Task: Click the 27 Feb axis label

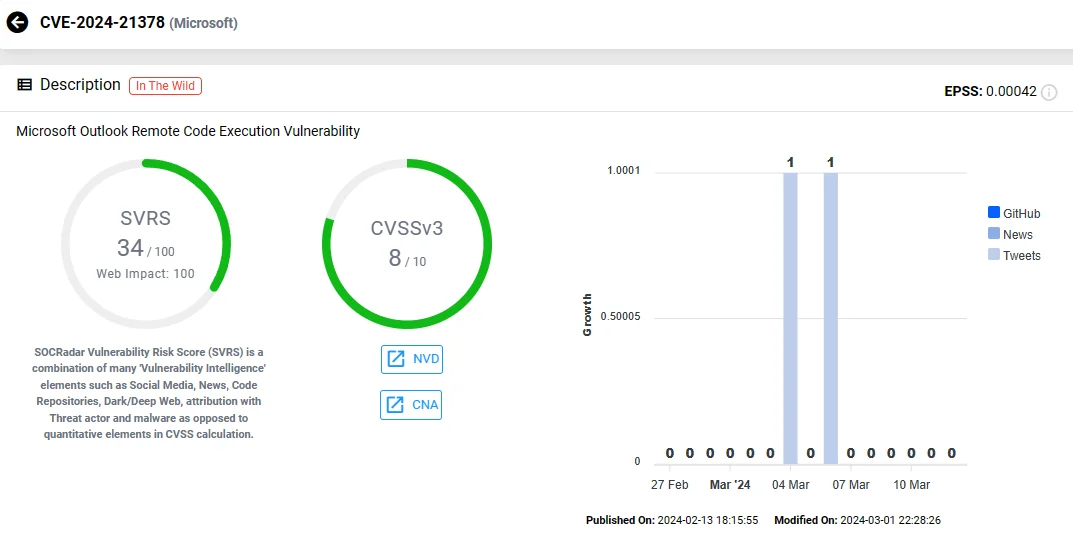Action: pos(669,485)
